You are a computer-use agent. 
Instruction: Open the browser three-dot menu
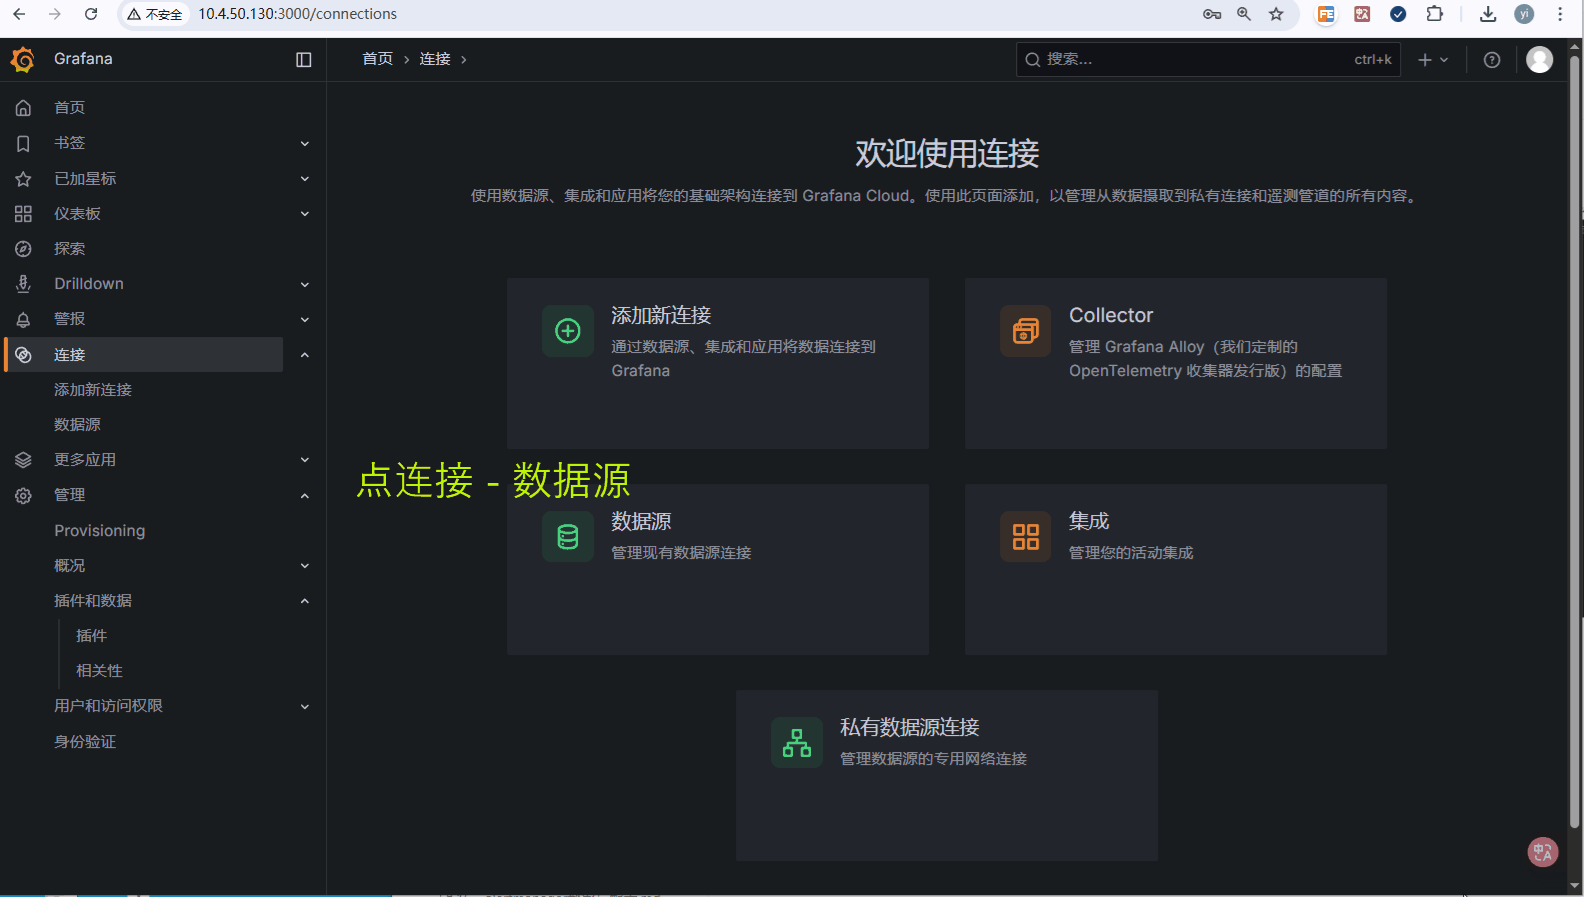(1560, 14)
